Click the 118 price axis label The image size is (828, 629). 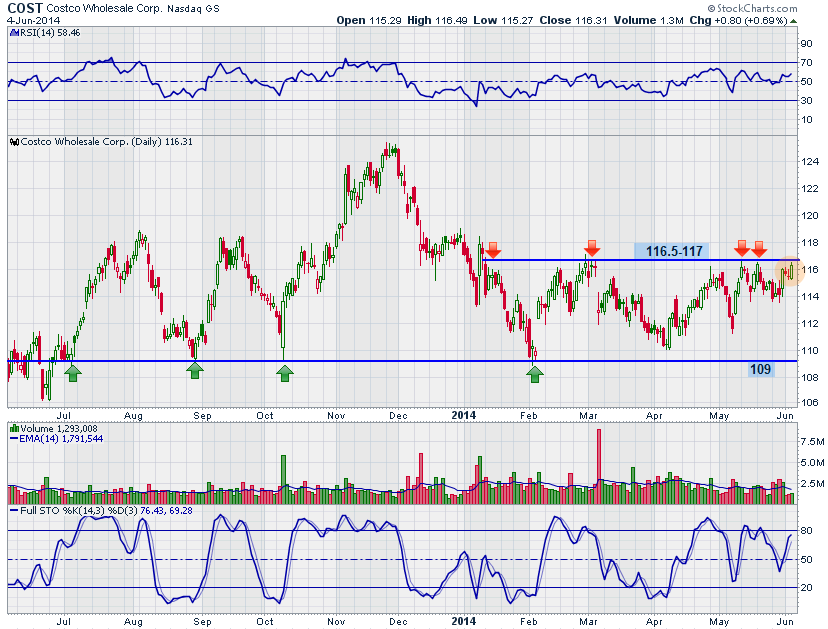810,242
